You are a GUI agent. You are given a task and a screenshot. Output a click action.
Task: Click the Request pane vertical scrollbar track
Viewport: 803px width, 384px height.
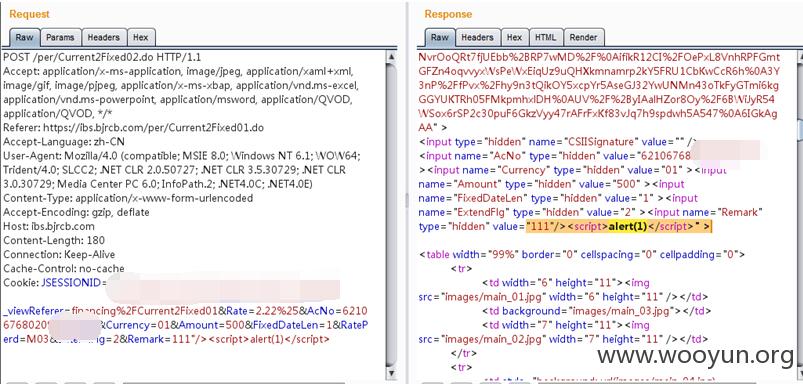[391, 215]
